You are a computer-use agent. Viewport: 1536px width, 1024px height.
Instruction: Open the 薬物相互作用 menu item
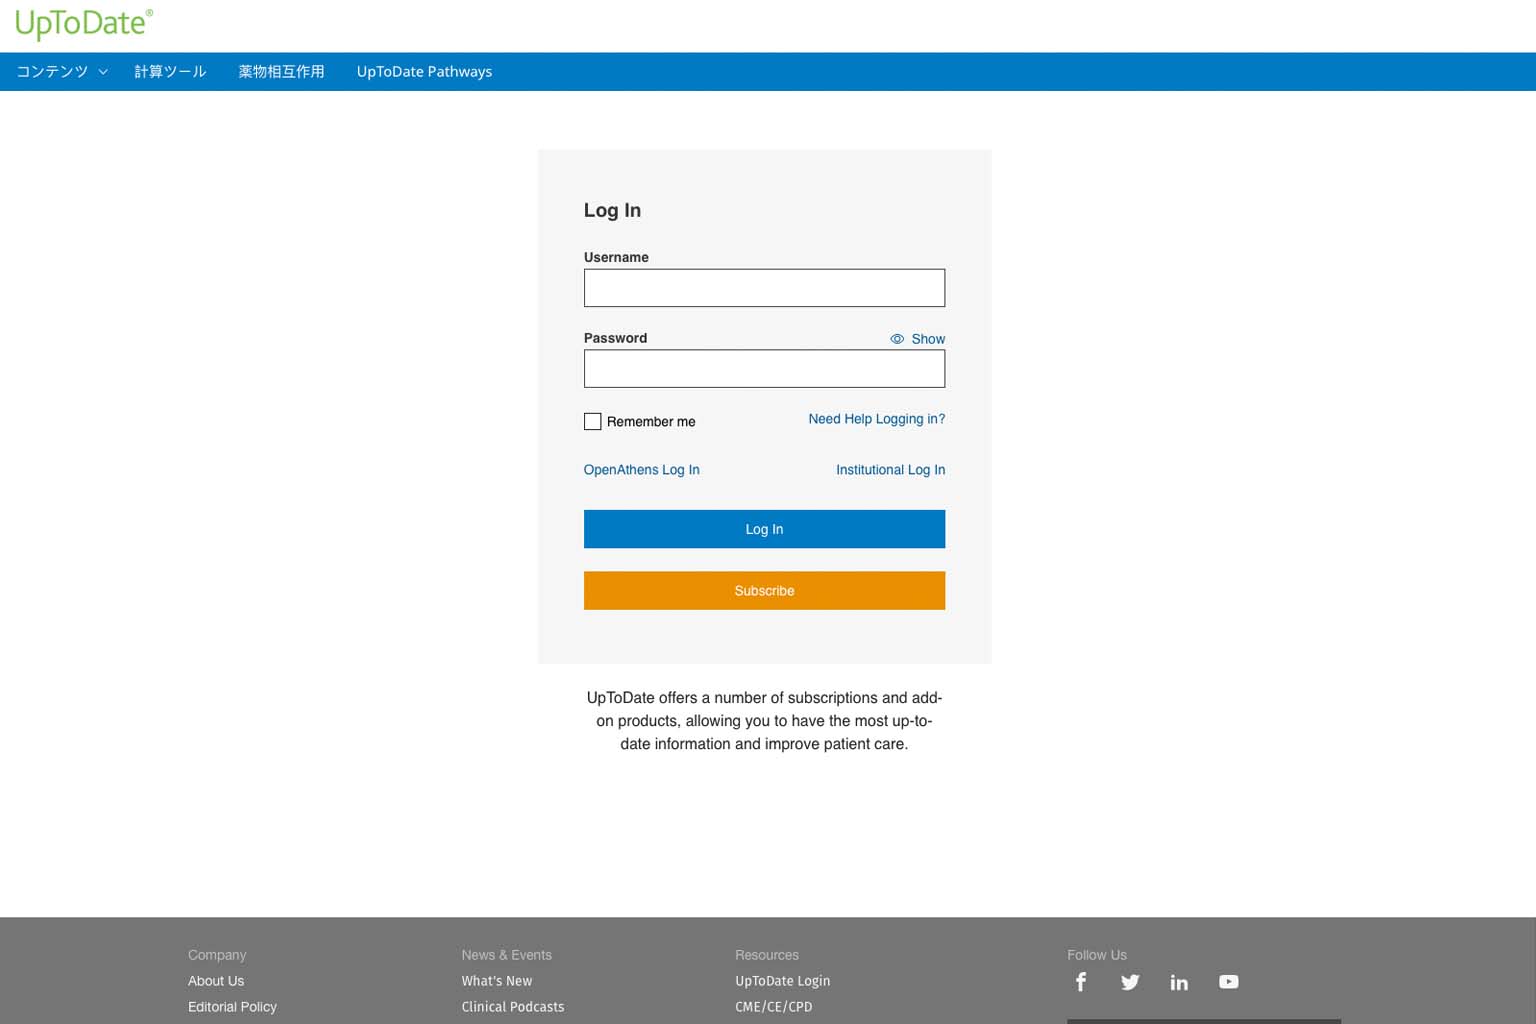281,72
